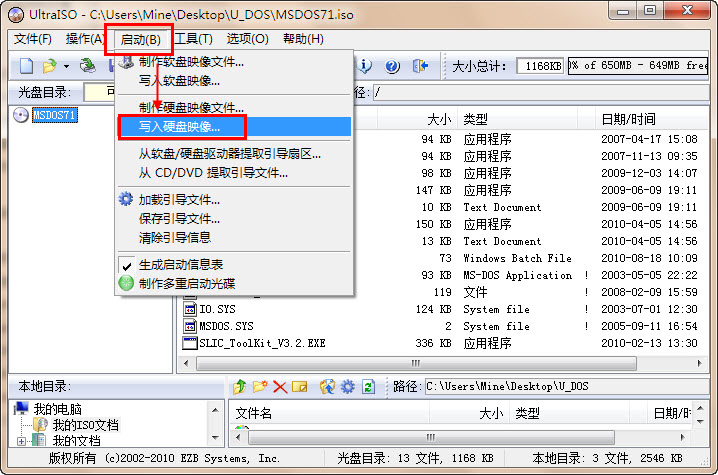This screenshot has width=718, height=475.
Task: Open the 工具(T) menu
Action: click(x=194, y=39)
